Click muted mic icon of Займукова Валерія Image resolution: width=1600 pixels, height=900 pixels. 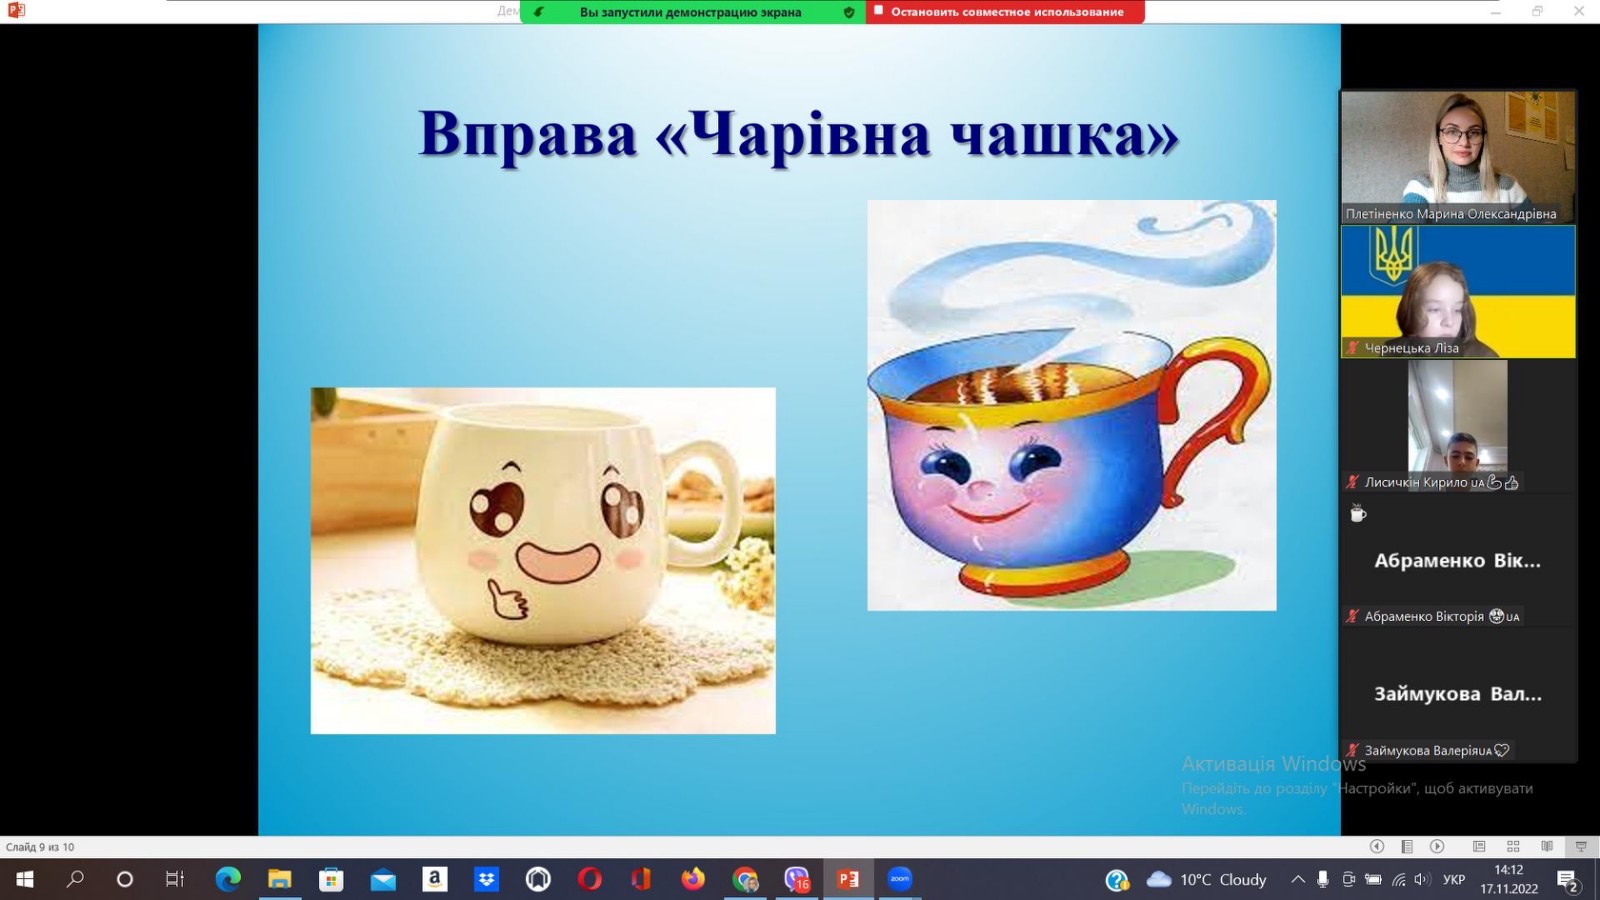coord(1353,750)
